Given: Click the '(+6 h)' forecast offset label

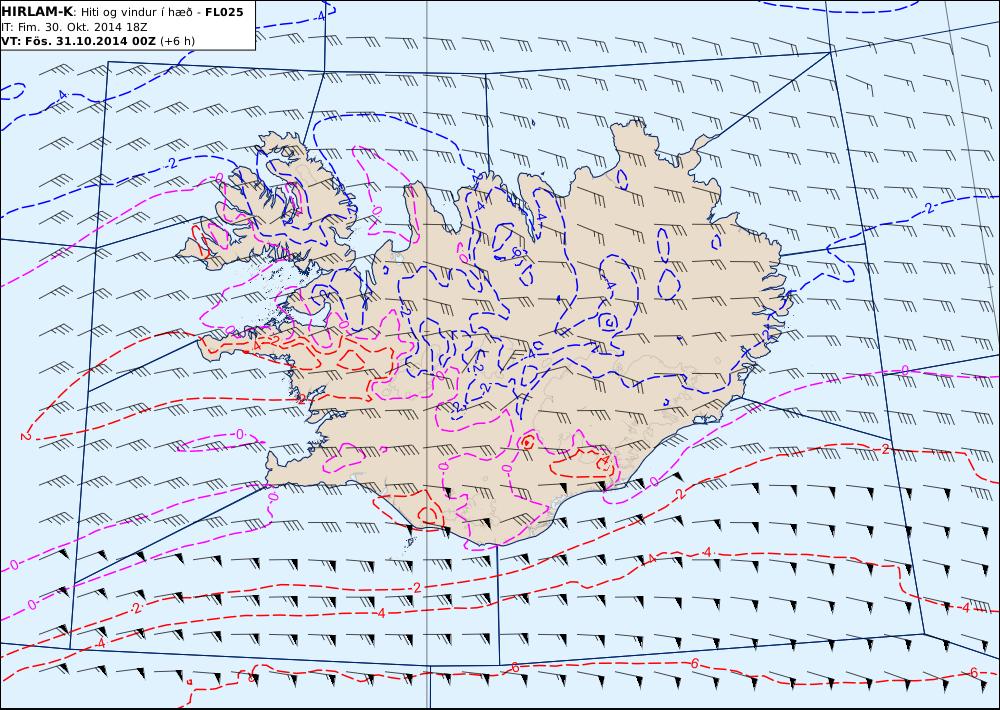Looking at the screenshot, I should [177, 41].
